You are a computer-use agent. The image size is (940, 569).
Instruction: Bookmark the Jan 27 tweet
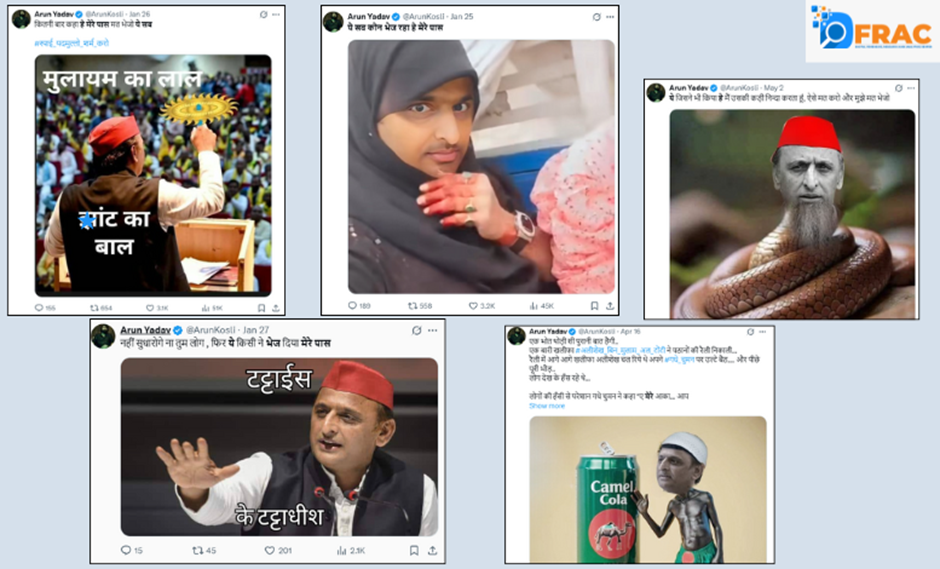point(414,550)
